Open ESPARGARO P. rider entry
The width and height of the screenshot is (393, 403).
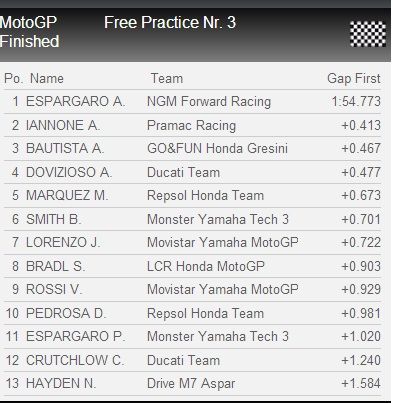coord(76,336)
